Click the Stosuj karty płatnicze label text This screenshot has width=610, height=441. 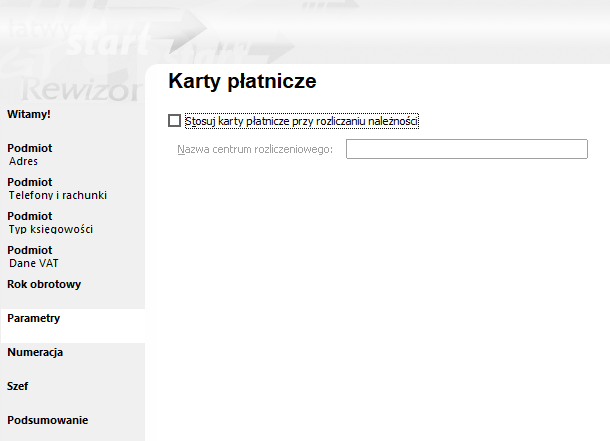[x=301, y=121]
